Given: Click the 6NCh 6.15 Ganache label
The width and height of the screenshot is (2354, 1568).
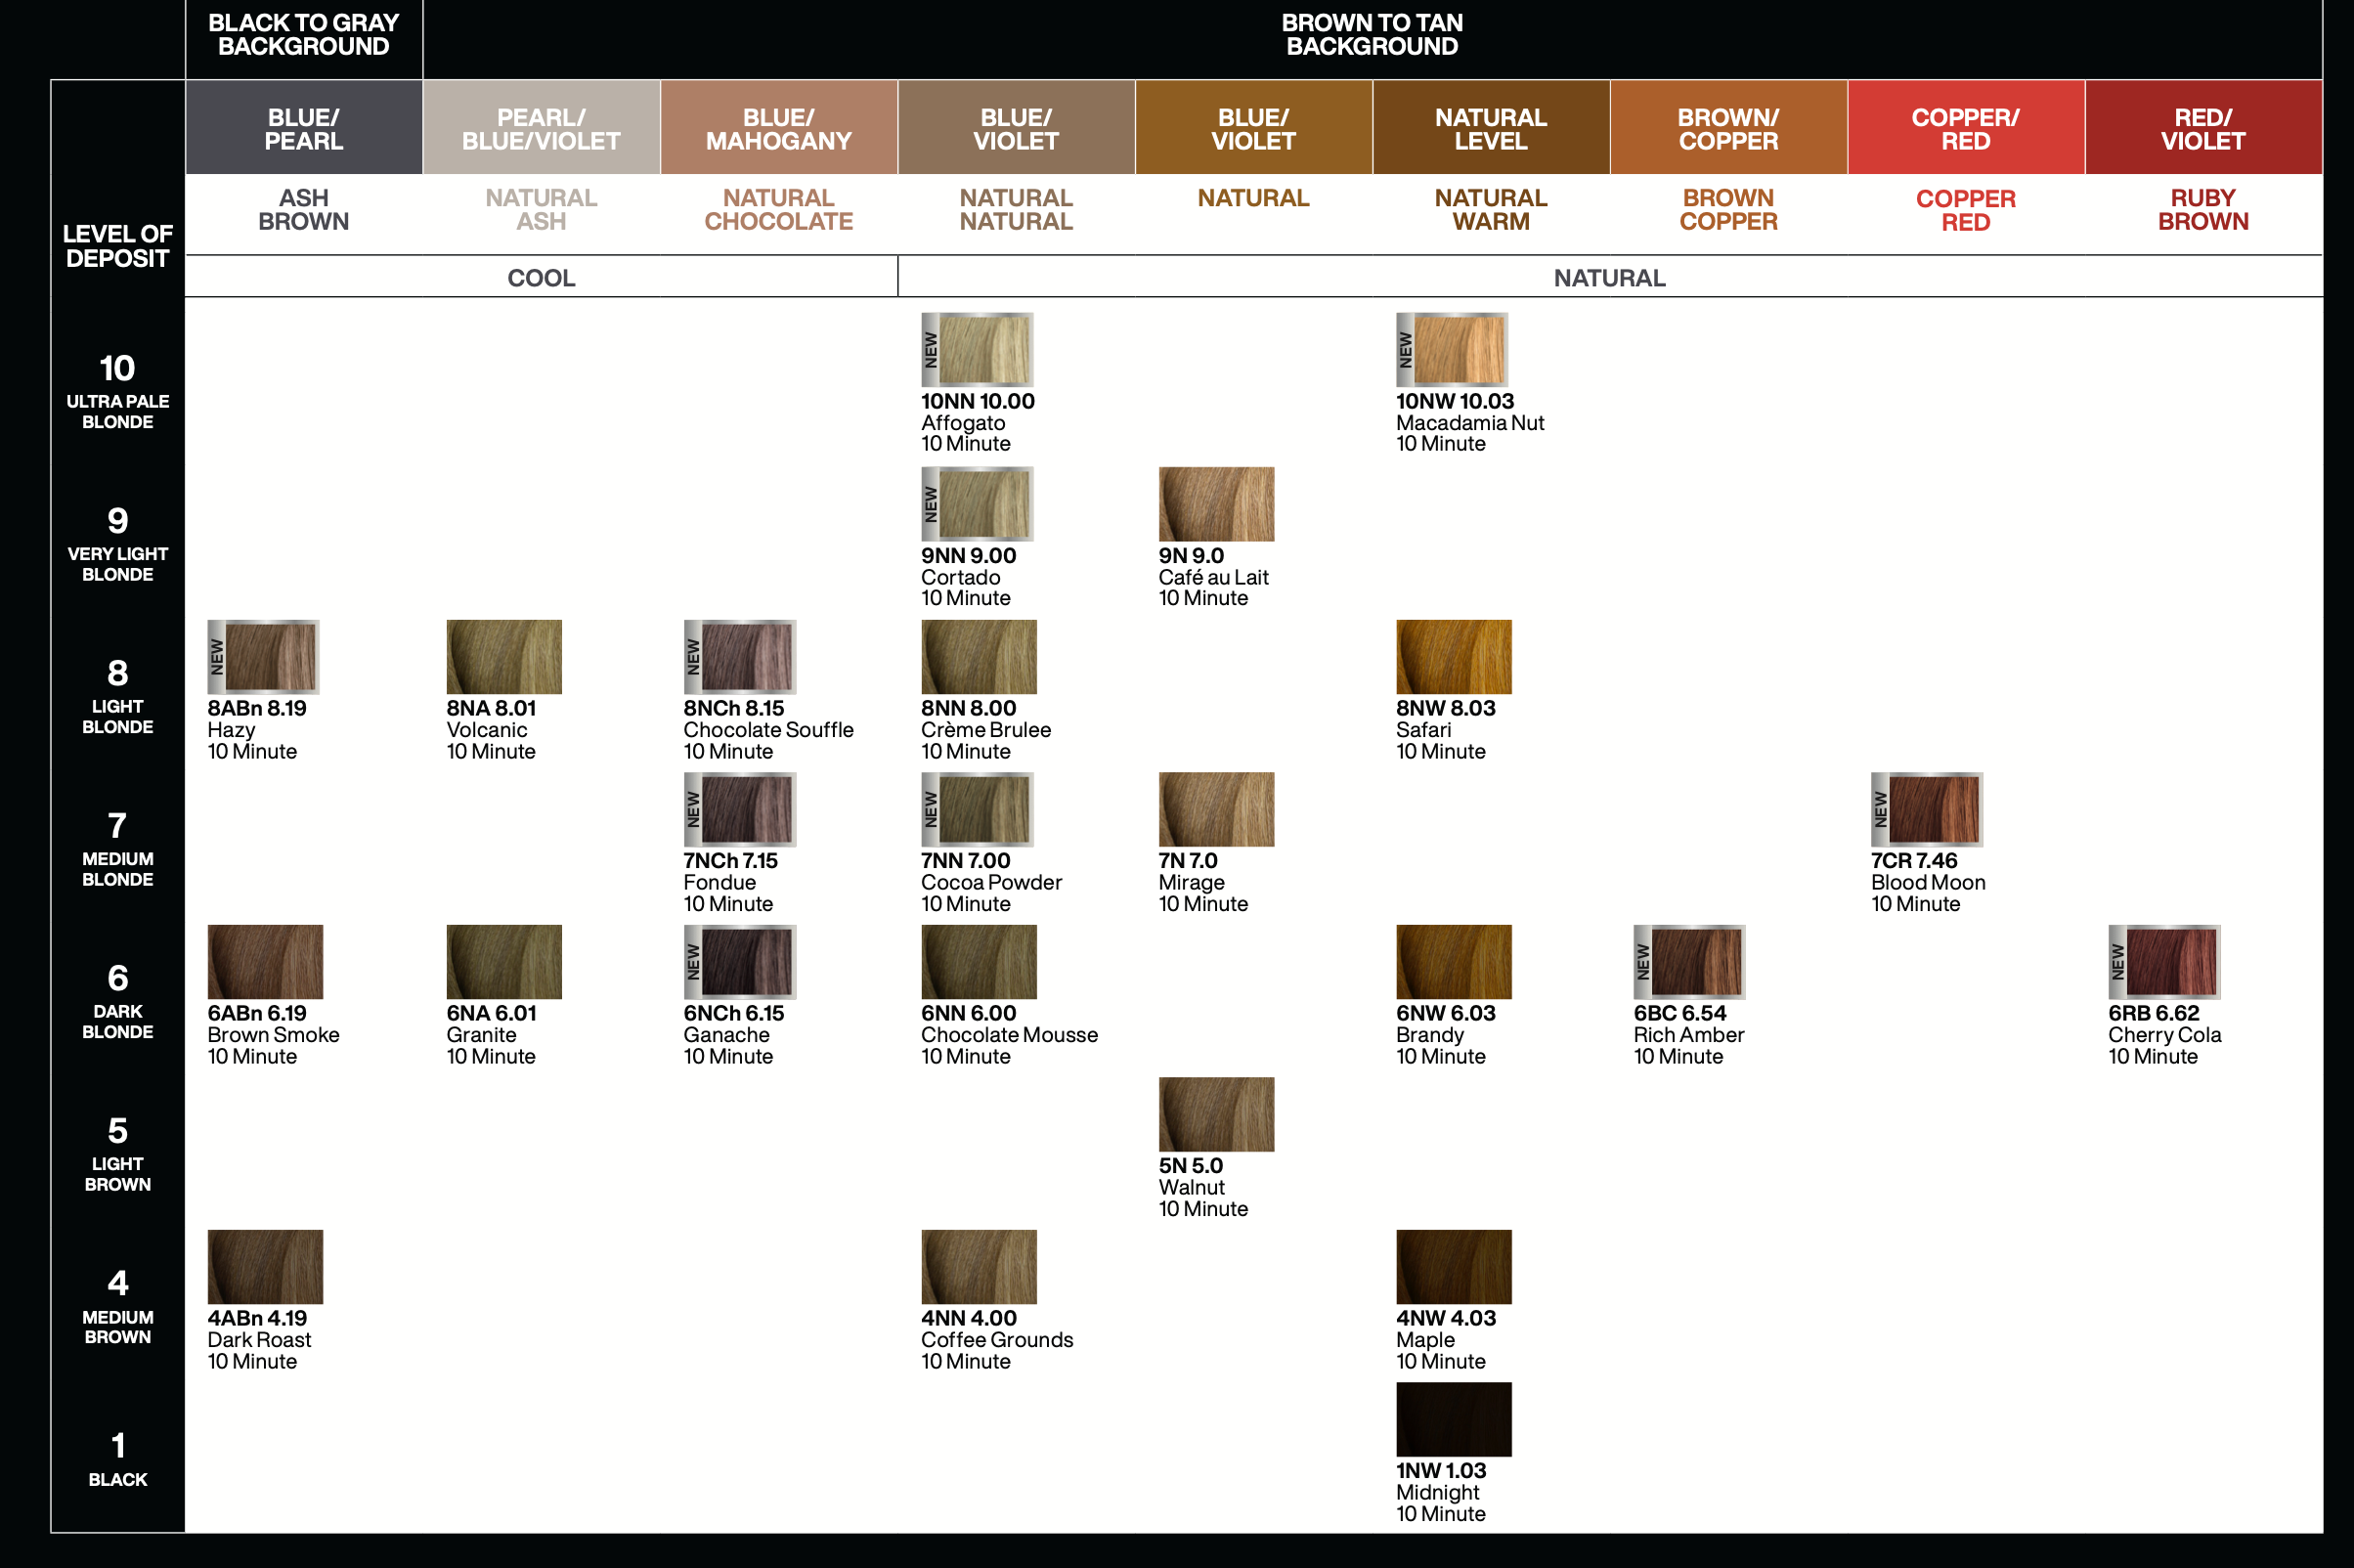Looking at the screenshot, I should (x=733, y=1014).
